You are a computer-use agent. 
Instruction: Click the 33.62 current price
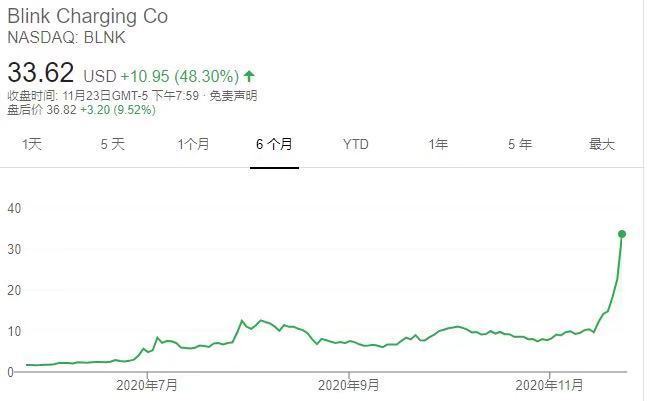[x=41, y=73]
